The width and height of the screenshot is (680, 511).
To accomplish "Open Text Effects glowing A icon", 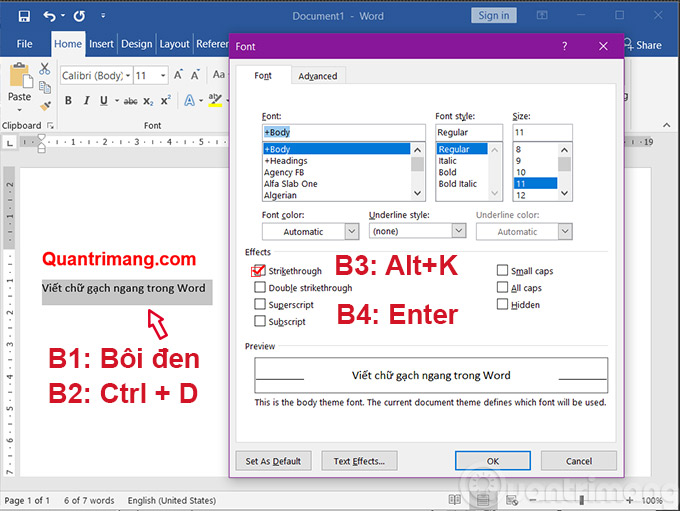I will (190, 101).
